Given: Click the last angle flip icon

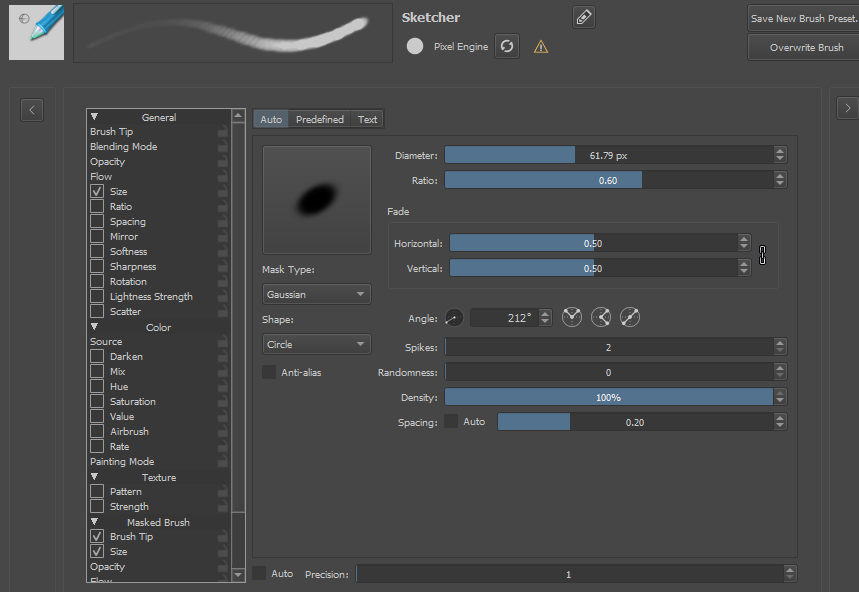Looking at the screenshot, I should [630, 318].
